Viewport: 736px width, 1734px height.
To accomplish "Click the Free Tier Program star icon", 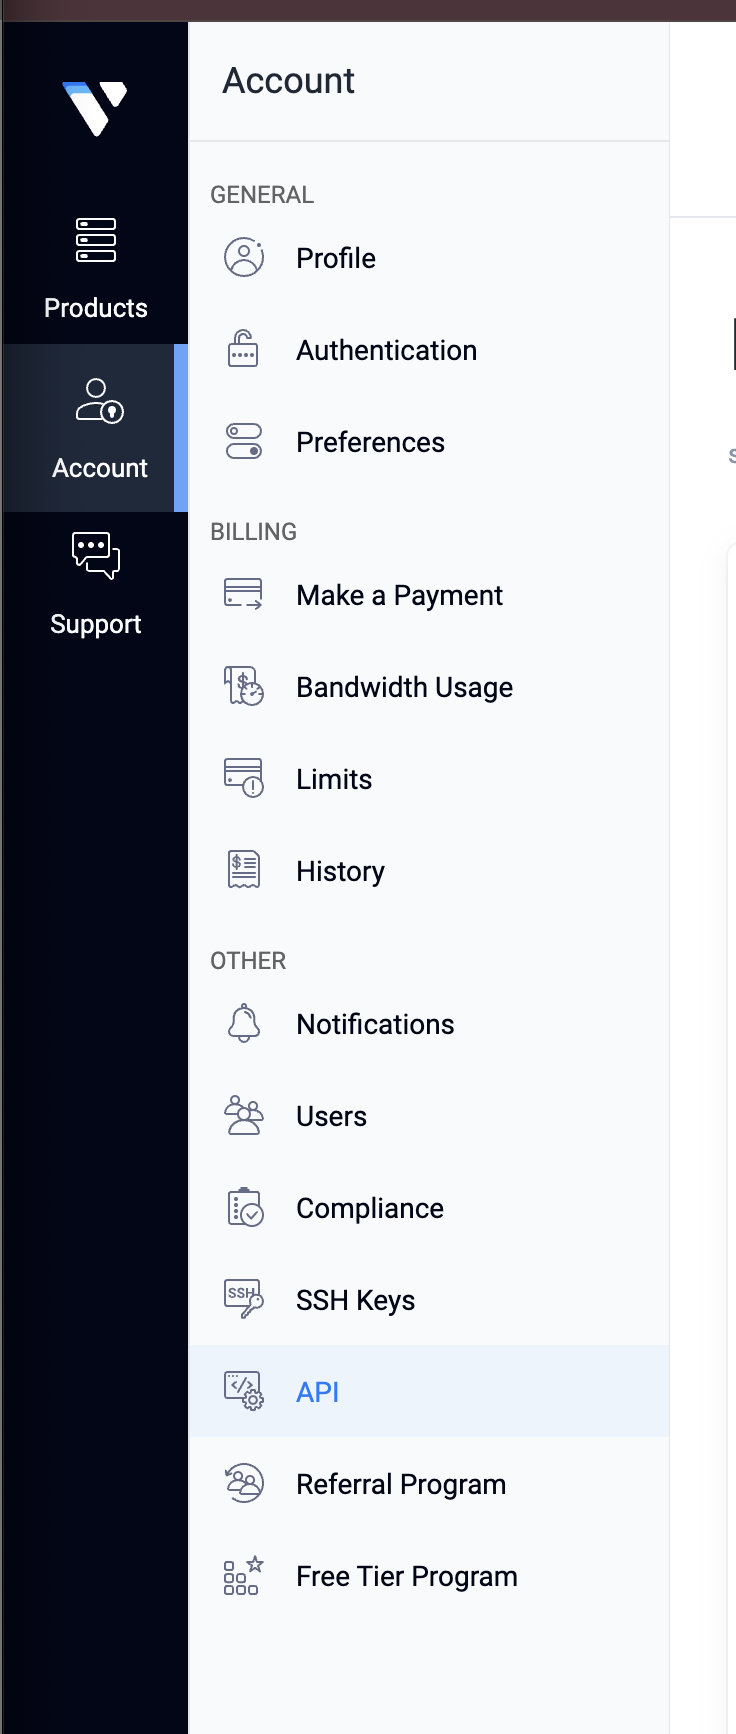I will point(244,1575).
